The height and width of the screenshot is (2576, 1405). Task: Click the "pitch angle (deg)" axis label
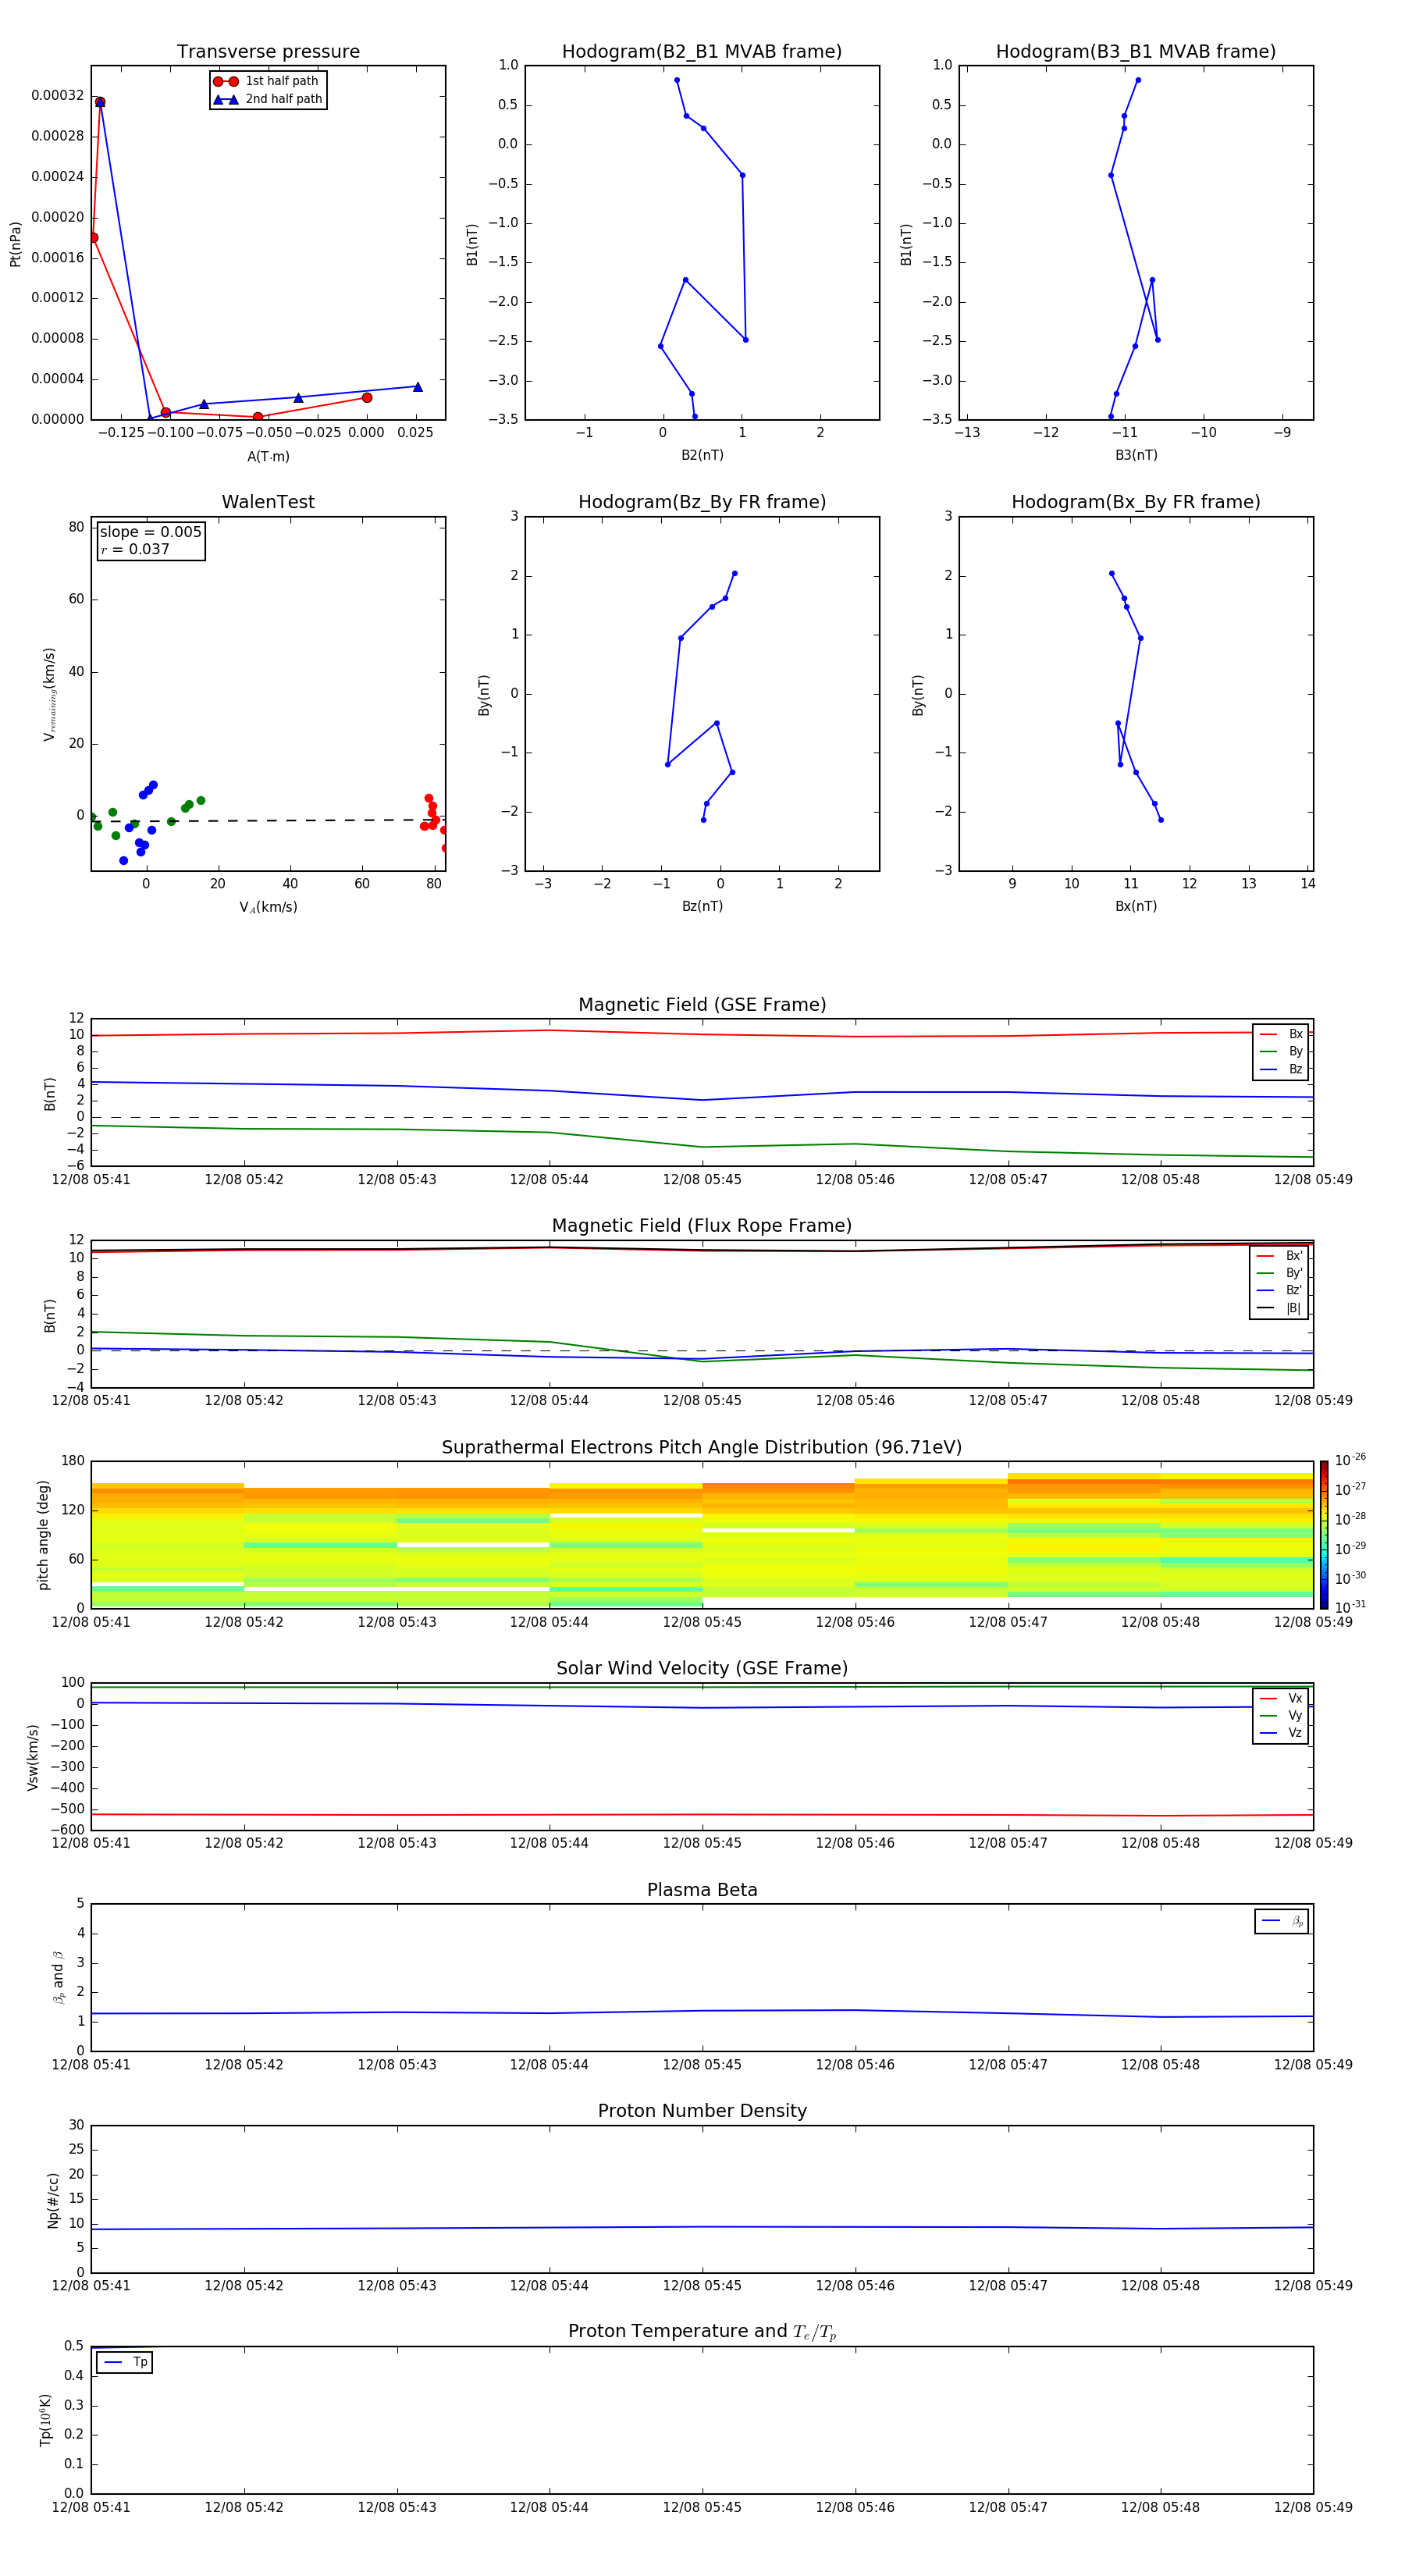[x=43, y=1535]
